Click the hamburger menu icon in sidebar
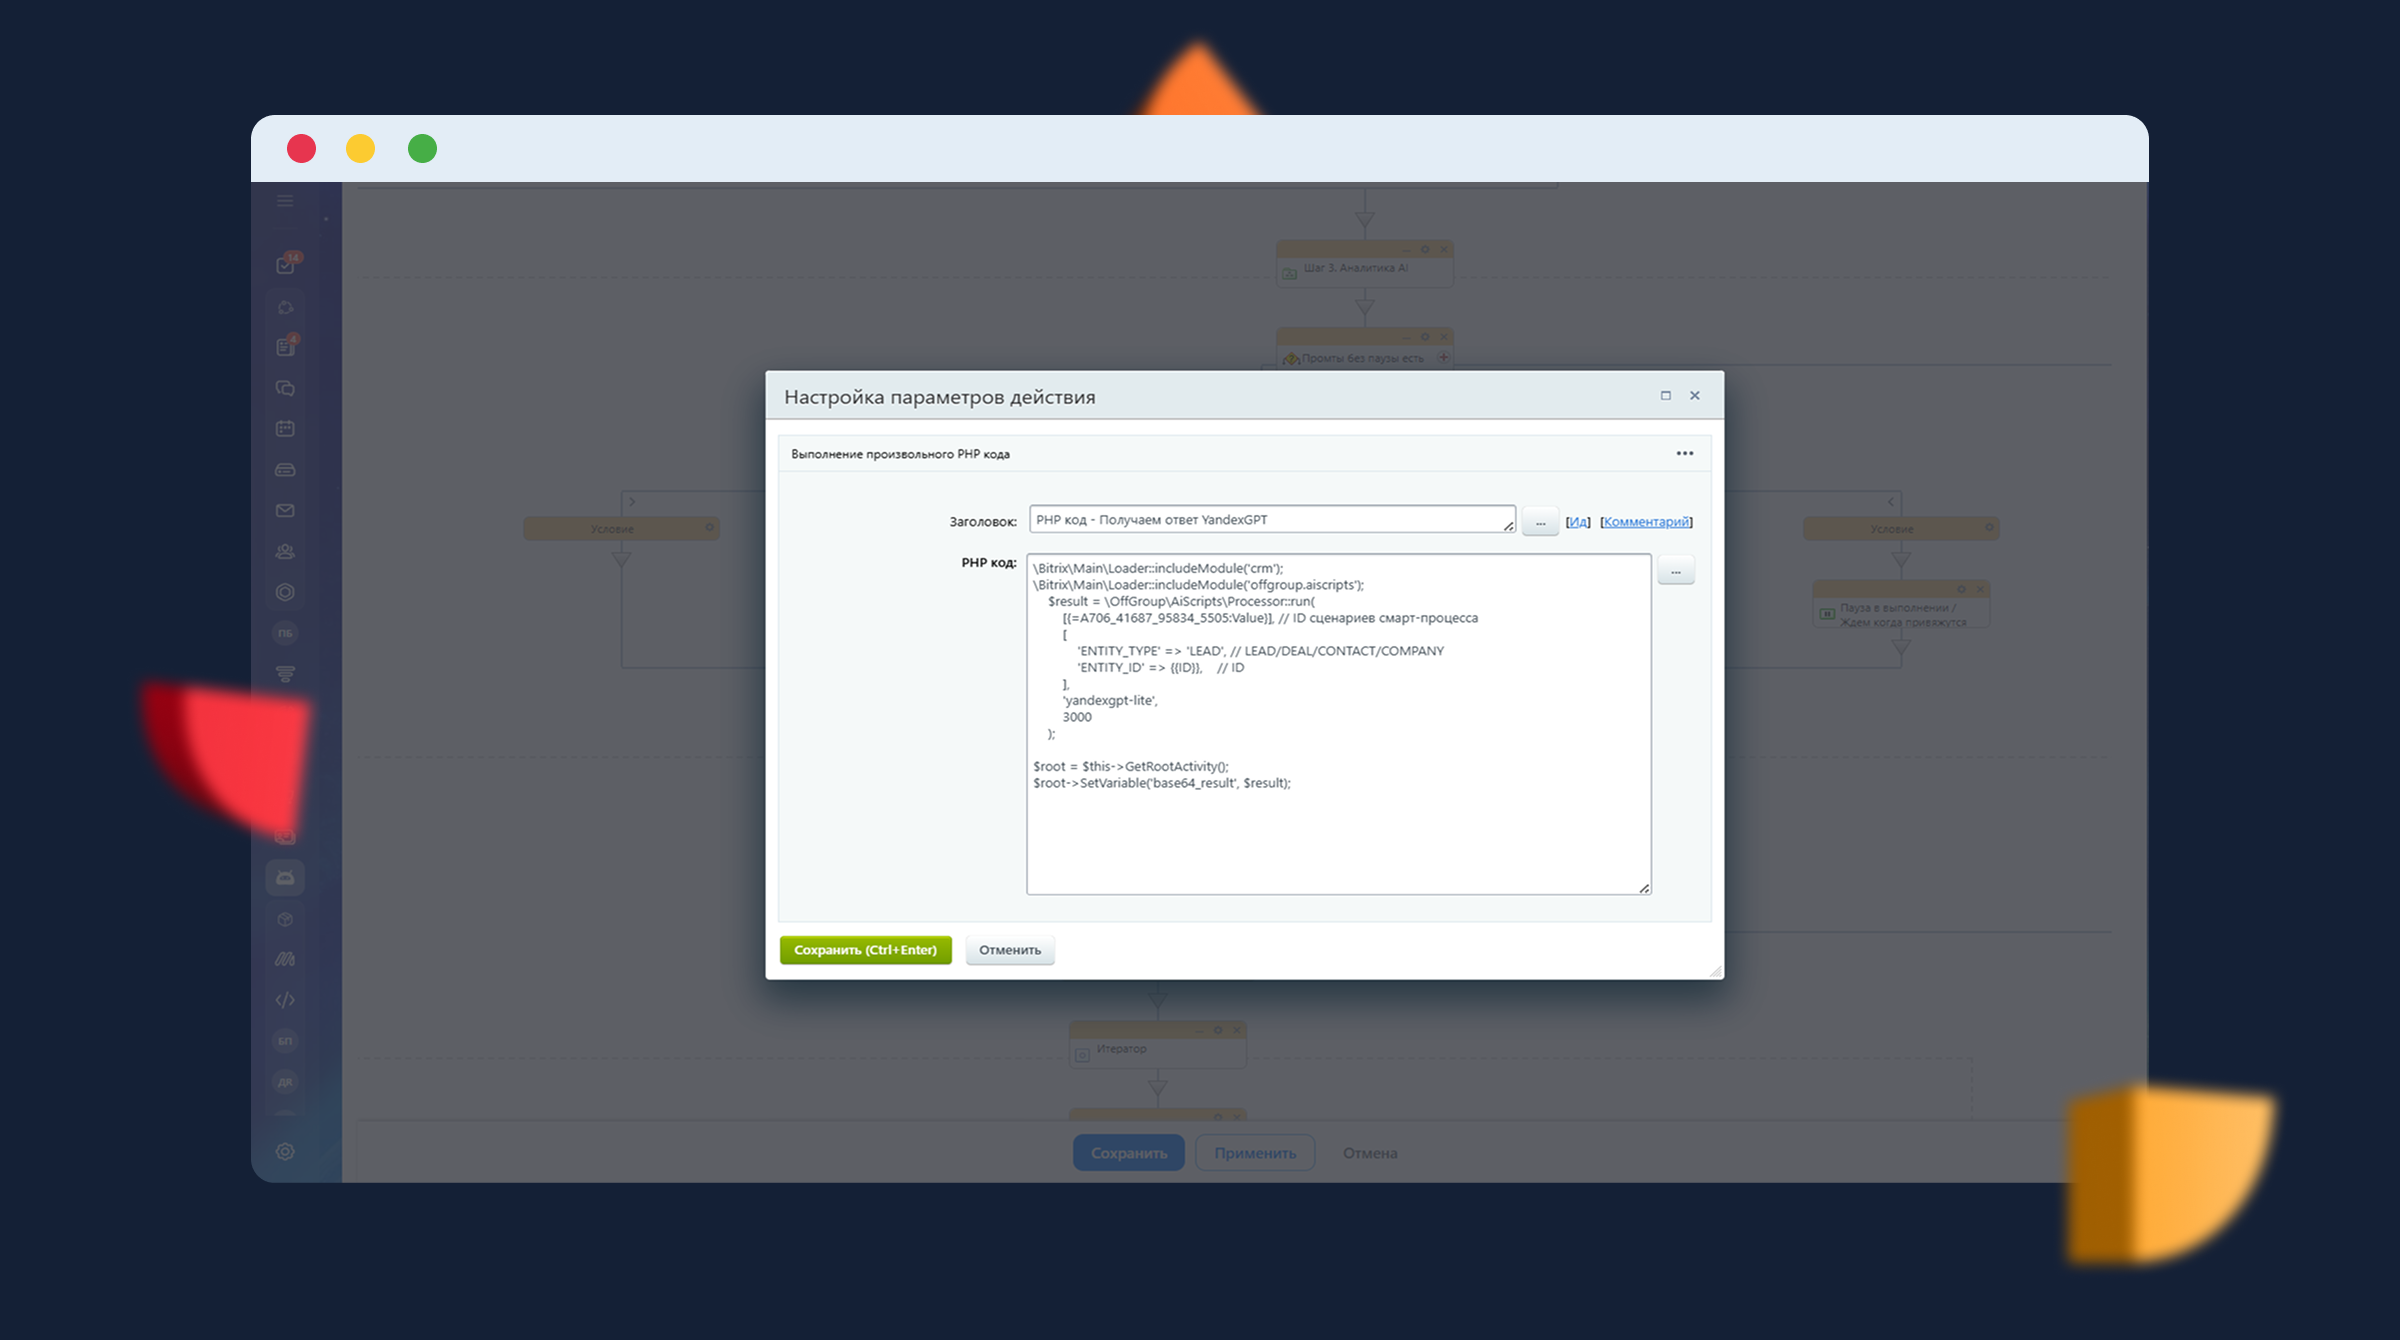The height and width of the screenshot is (1340, 2400). click(x=285, y=201)
